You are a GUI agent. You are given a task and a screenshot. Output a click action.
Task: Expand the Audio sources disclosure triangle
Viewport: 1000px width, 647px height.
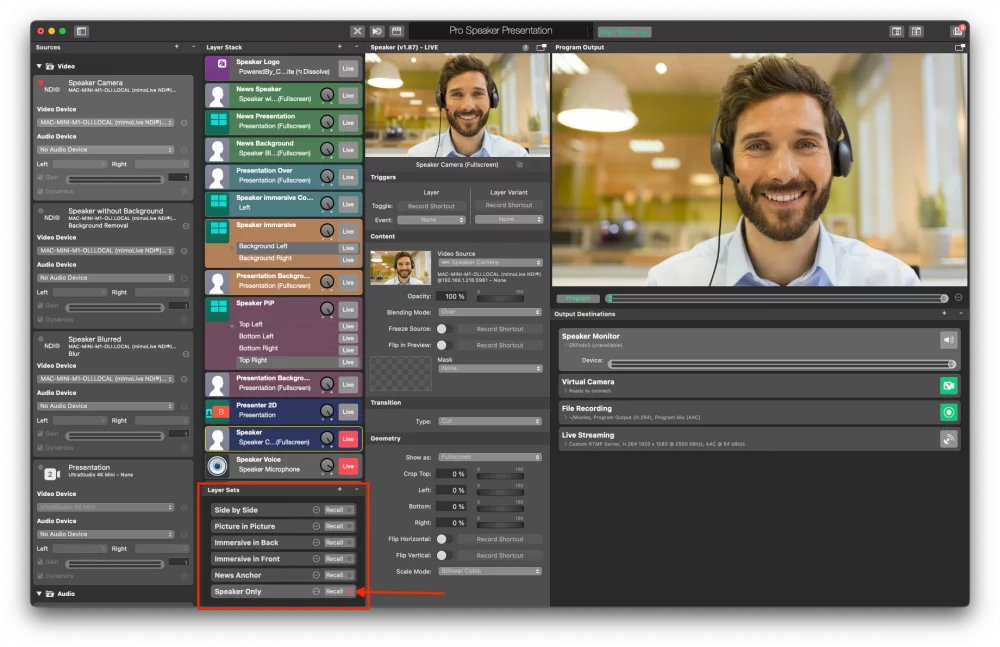coord(39,593)
